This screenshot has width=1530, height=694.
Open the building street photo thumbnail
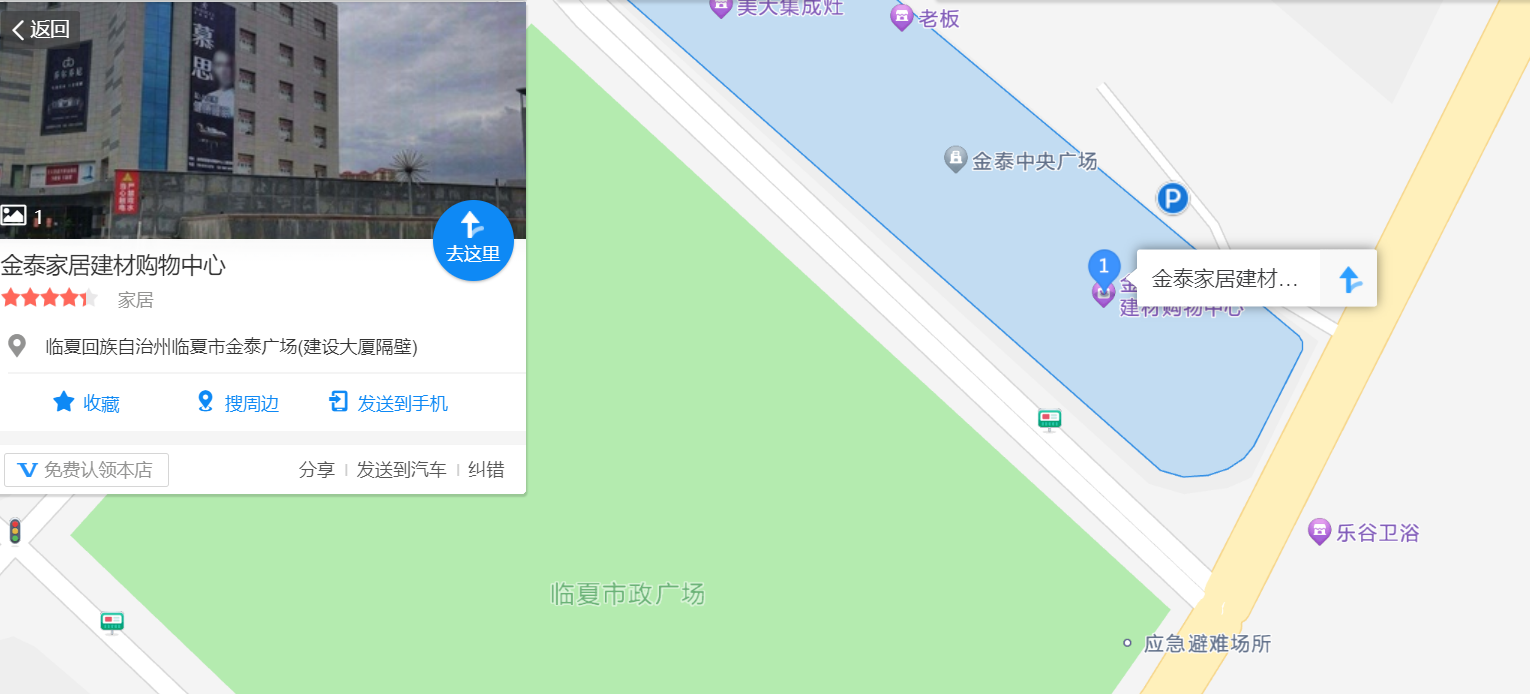point(263,120)
